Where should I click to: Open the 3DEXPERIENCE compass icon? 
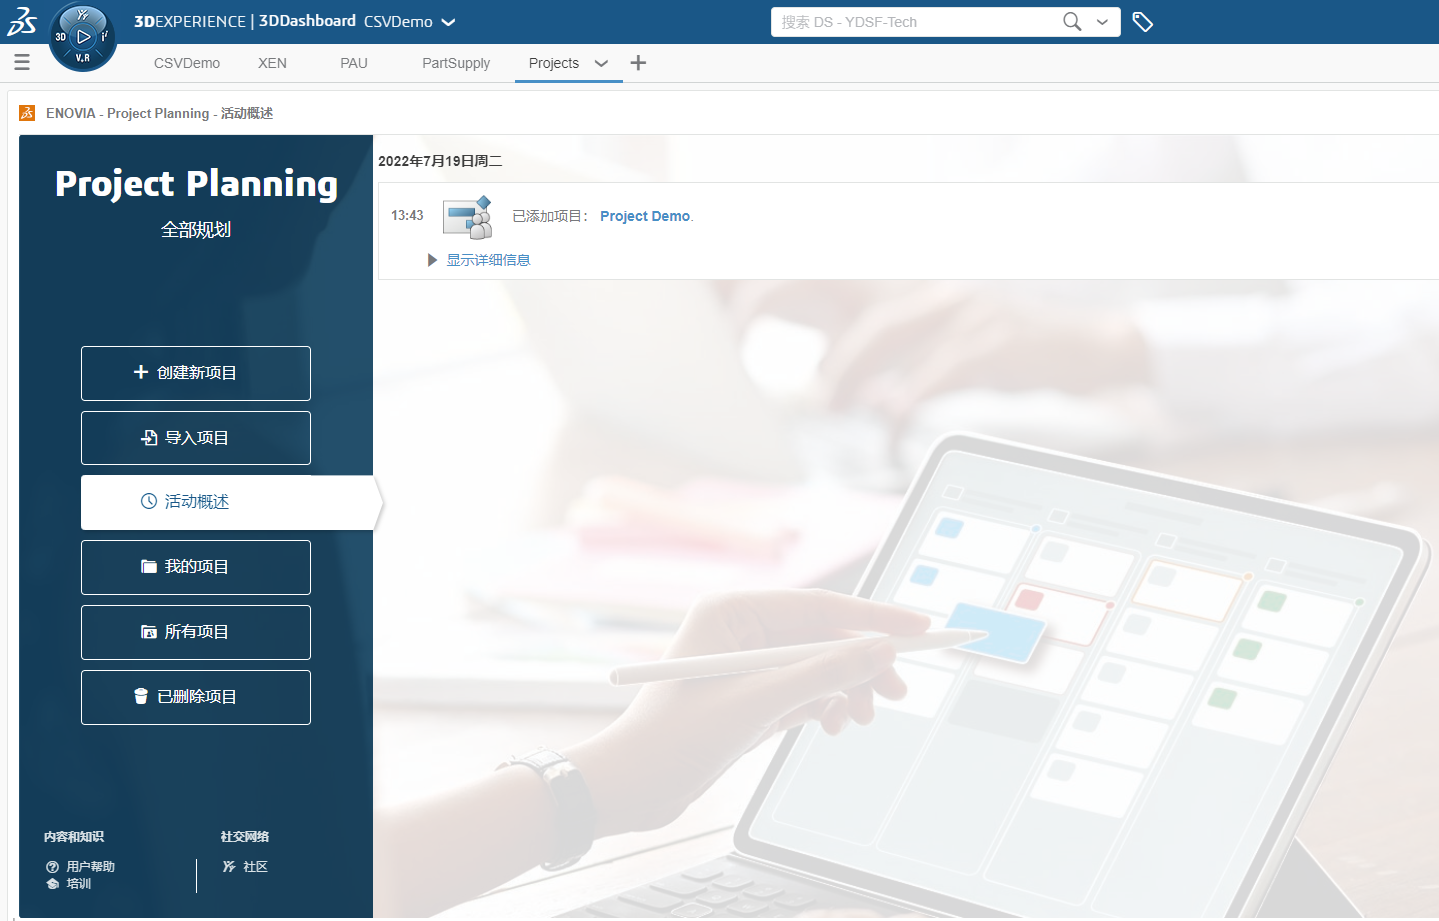click(x=82, y=36)
